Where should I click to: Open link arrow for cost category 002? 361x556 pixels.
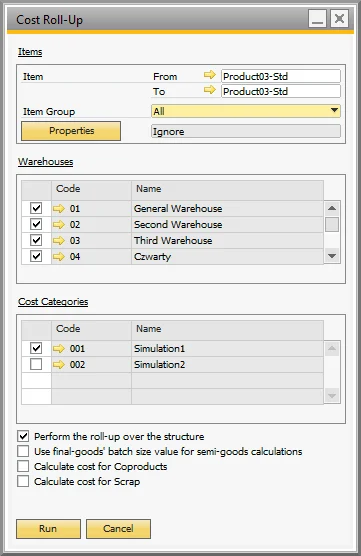pyautogui.click(x=59, y=365)
